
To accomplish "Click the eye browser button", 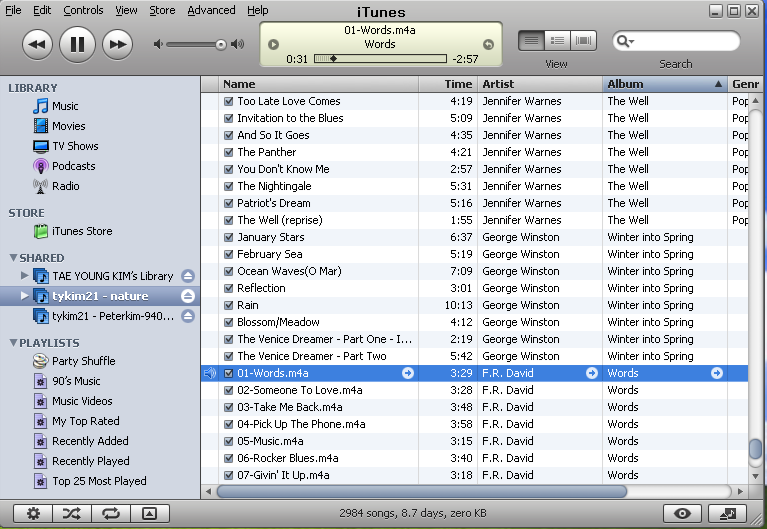I will pyautogui.click(x=682, y=513).
